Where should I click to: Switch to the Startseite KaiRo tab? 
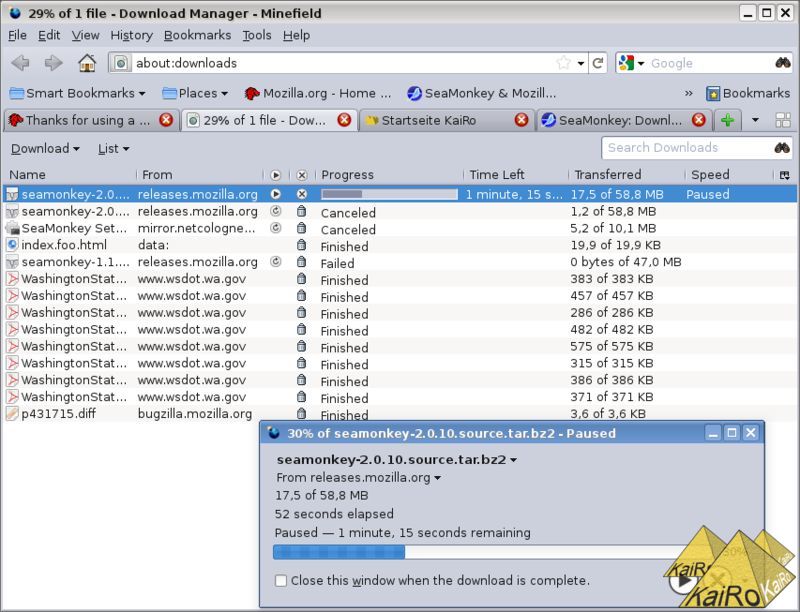(446, 120)
